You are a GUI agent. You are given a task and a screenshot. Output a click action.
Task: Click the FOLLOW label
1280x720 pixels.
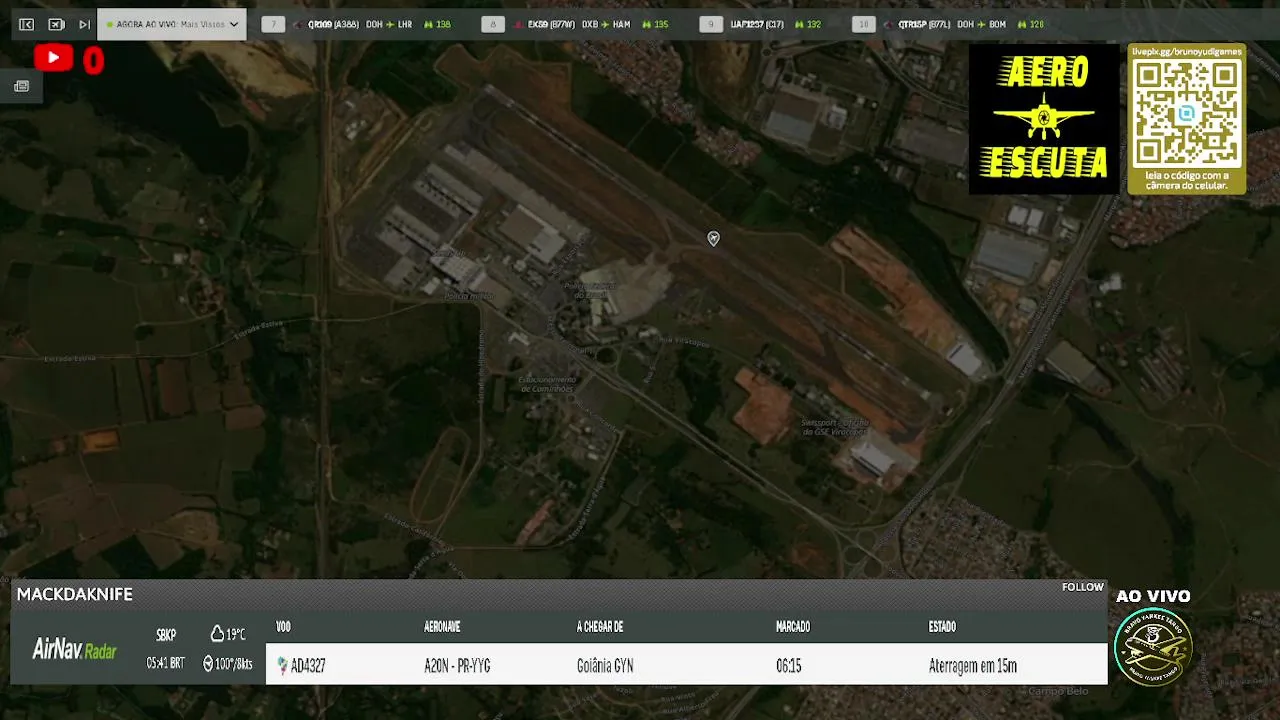pos(1083,587)
